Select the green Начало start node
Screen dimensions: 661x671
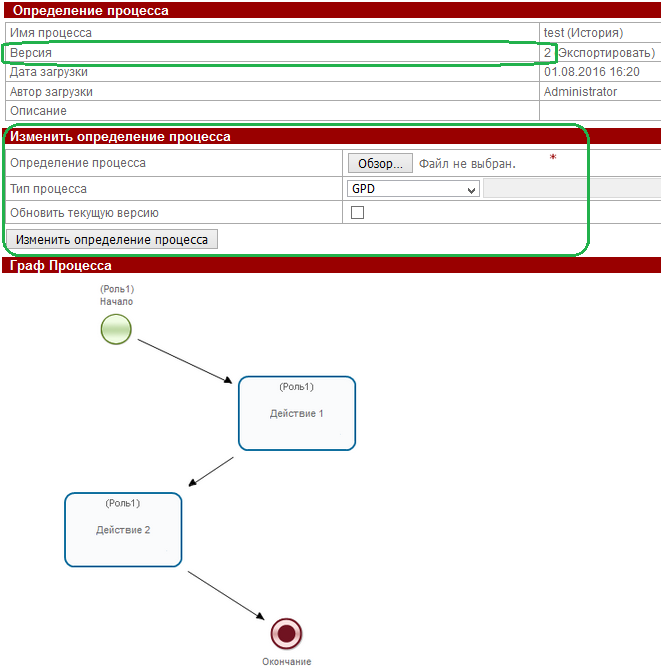coord(116,329)
